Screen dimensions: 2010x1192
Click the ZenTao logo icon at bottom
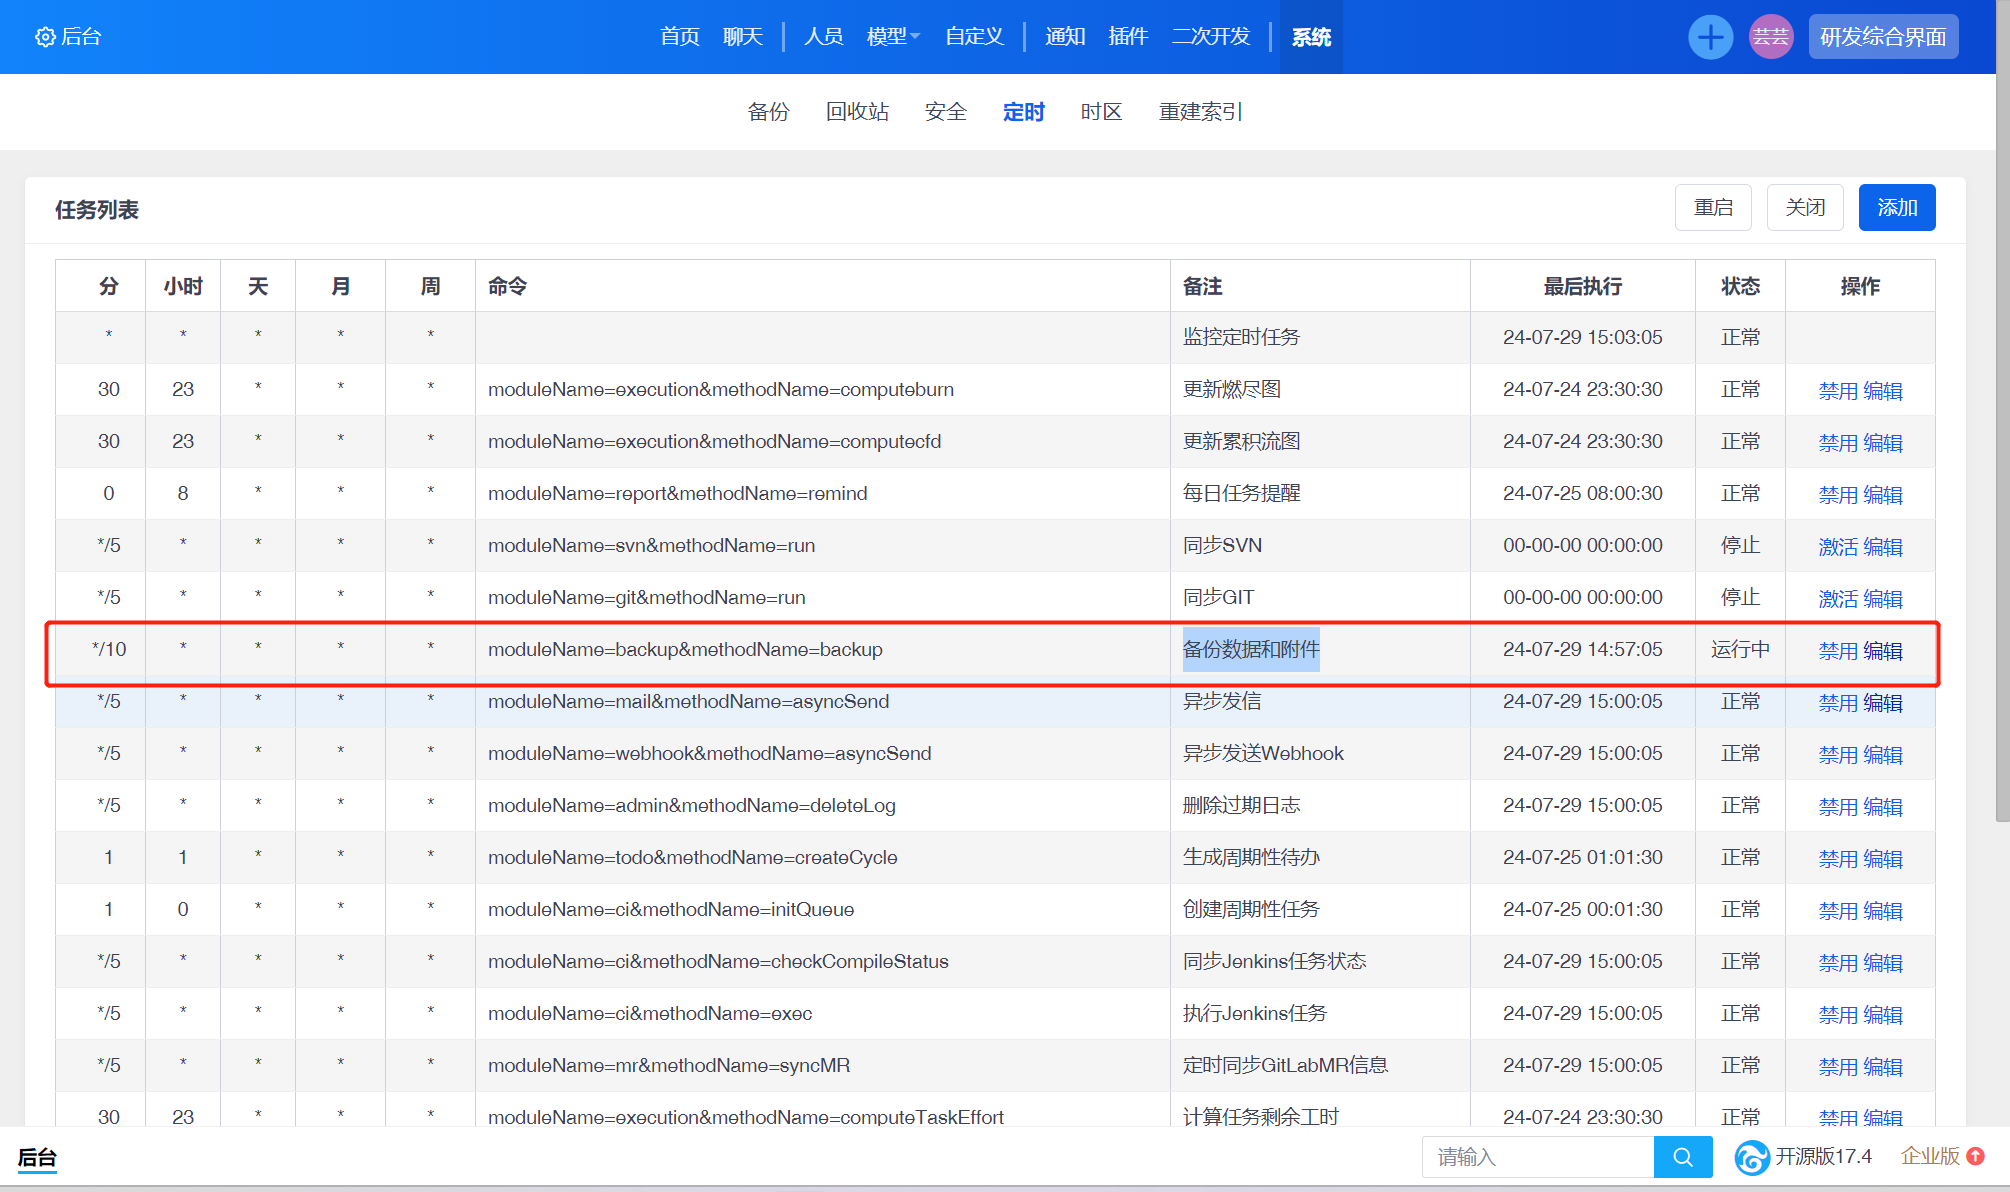(x=1751, y=1157)
